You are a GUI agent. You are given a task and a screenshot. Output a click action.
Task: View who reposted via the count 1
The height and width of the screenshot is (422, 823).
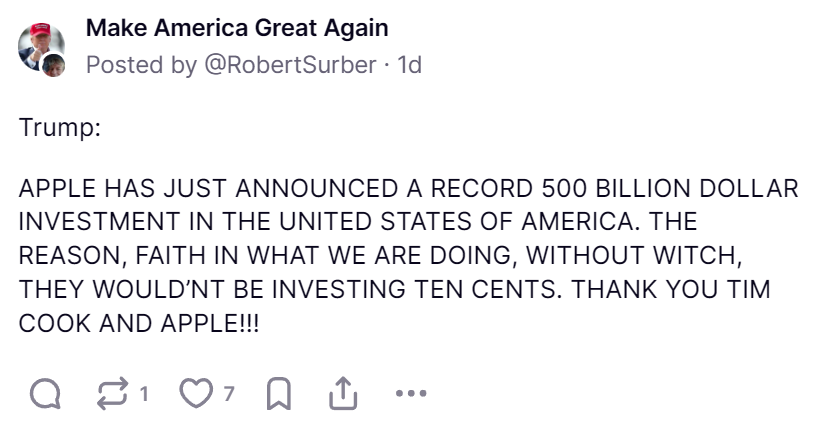[x=144, y=393]
